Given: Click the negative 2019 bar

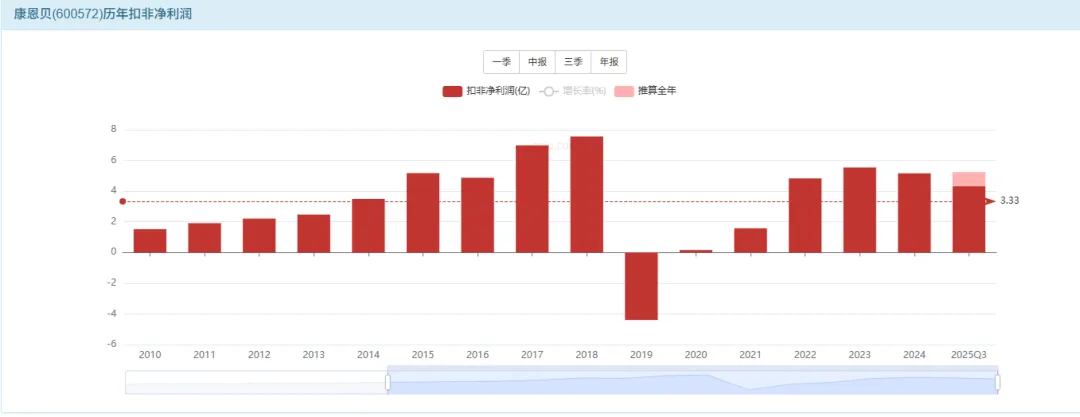Looking at the screenshot, I should (x=641, y=286).
